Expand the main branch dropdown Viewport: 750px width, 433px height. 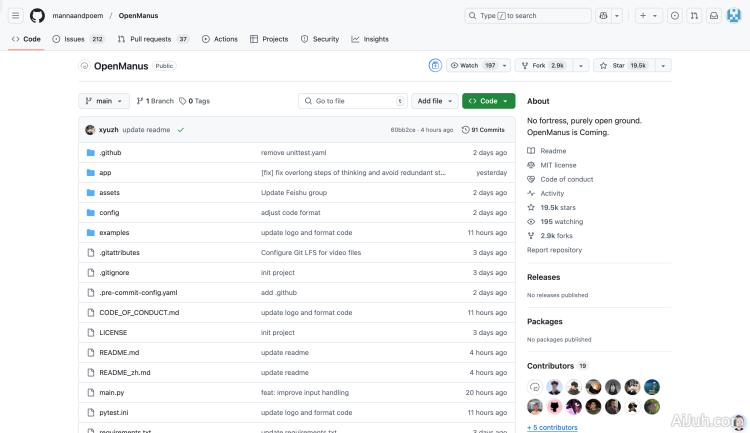[106, 101]
